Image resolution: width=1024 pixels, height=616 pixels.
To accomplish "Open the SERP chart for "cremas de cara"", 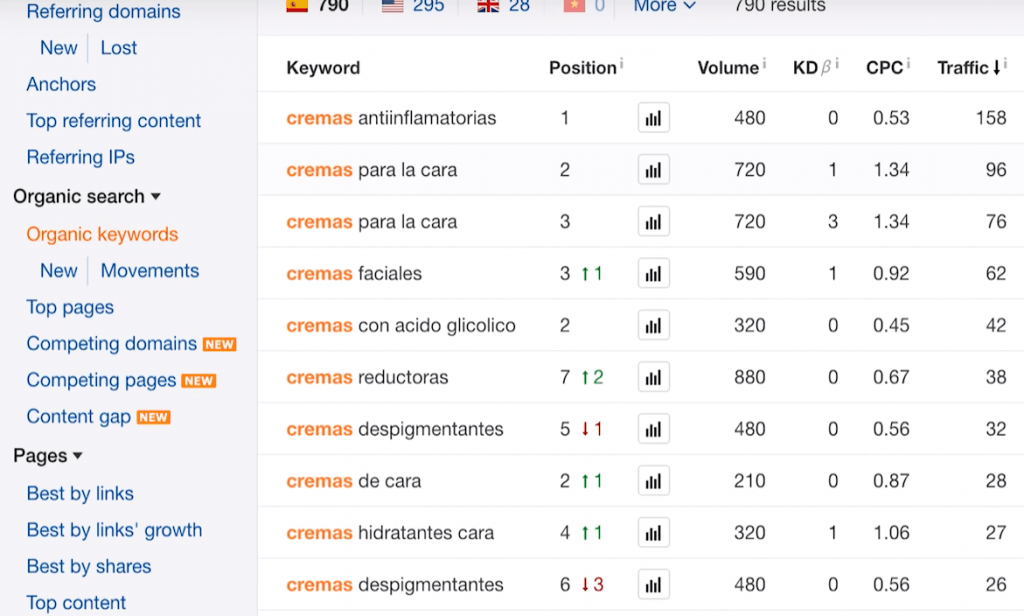I will tap(653, 481).
